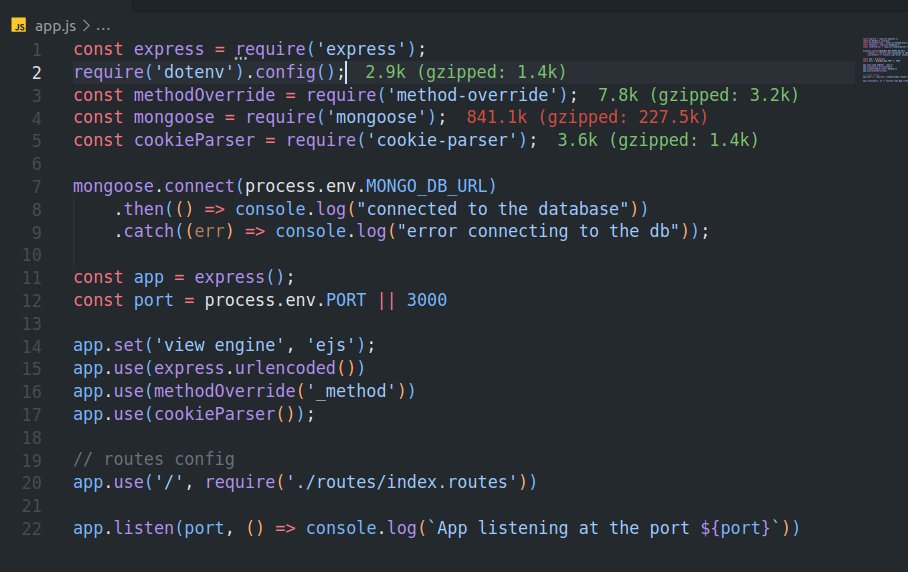
Task: Click line number 14 in gutter
Action: coord(32,346)
